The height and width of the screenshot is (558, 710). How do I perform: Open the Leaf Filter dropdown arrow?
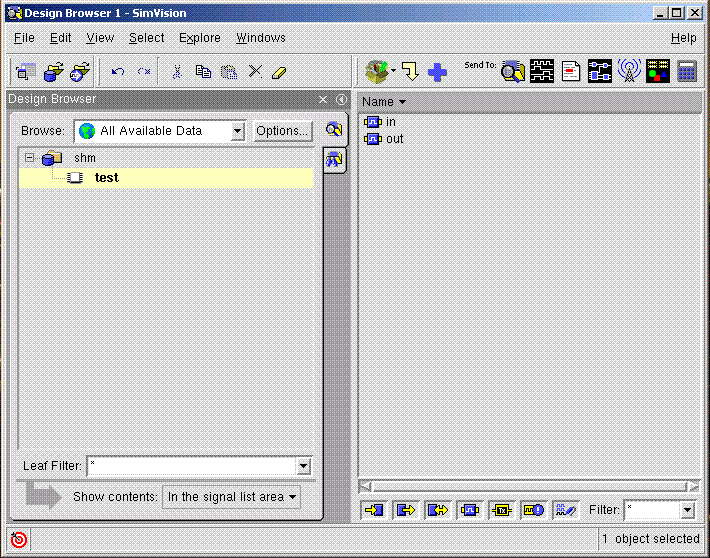[303, 466]
